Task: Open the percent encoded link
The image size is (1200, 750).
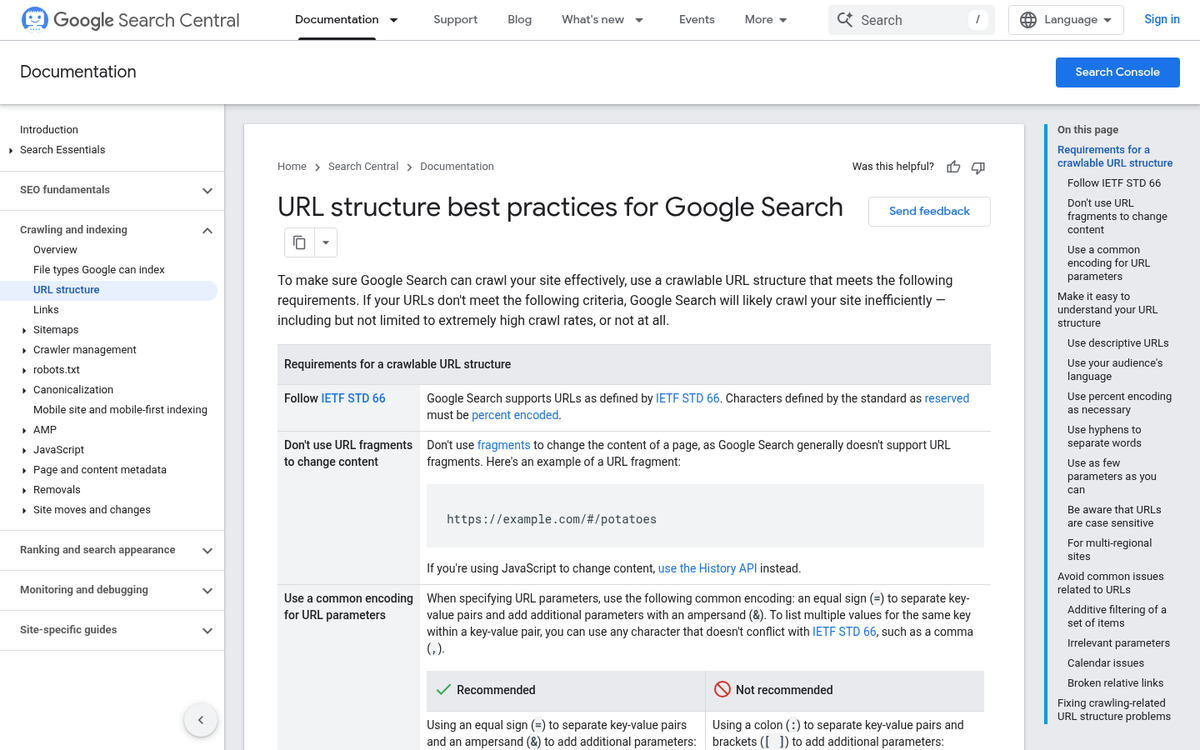Action: pyautogui.click(x=515, y=415)
